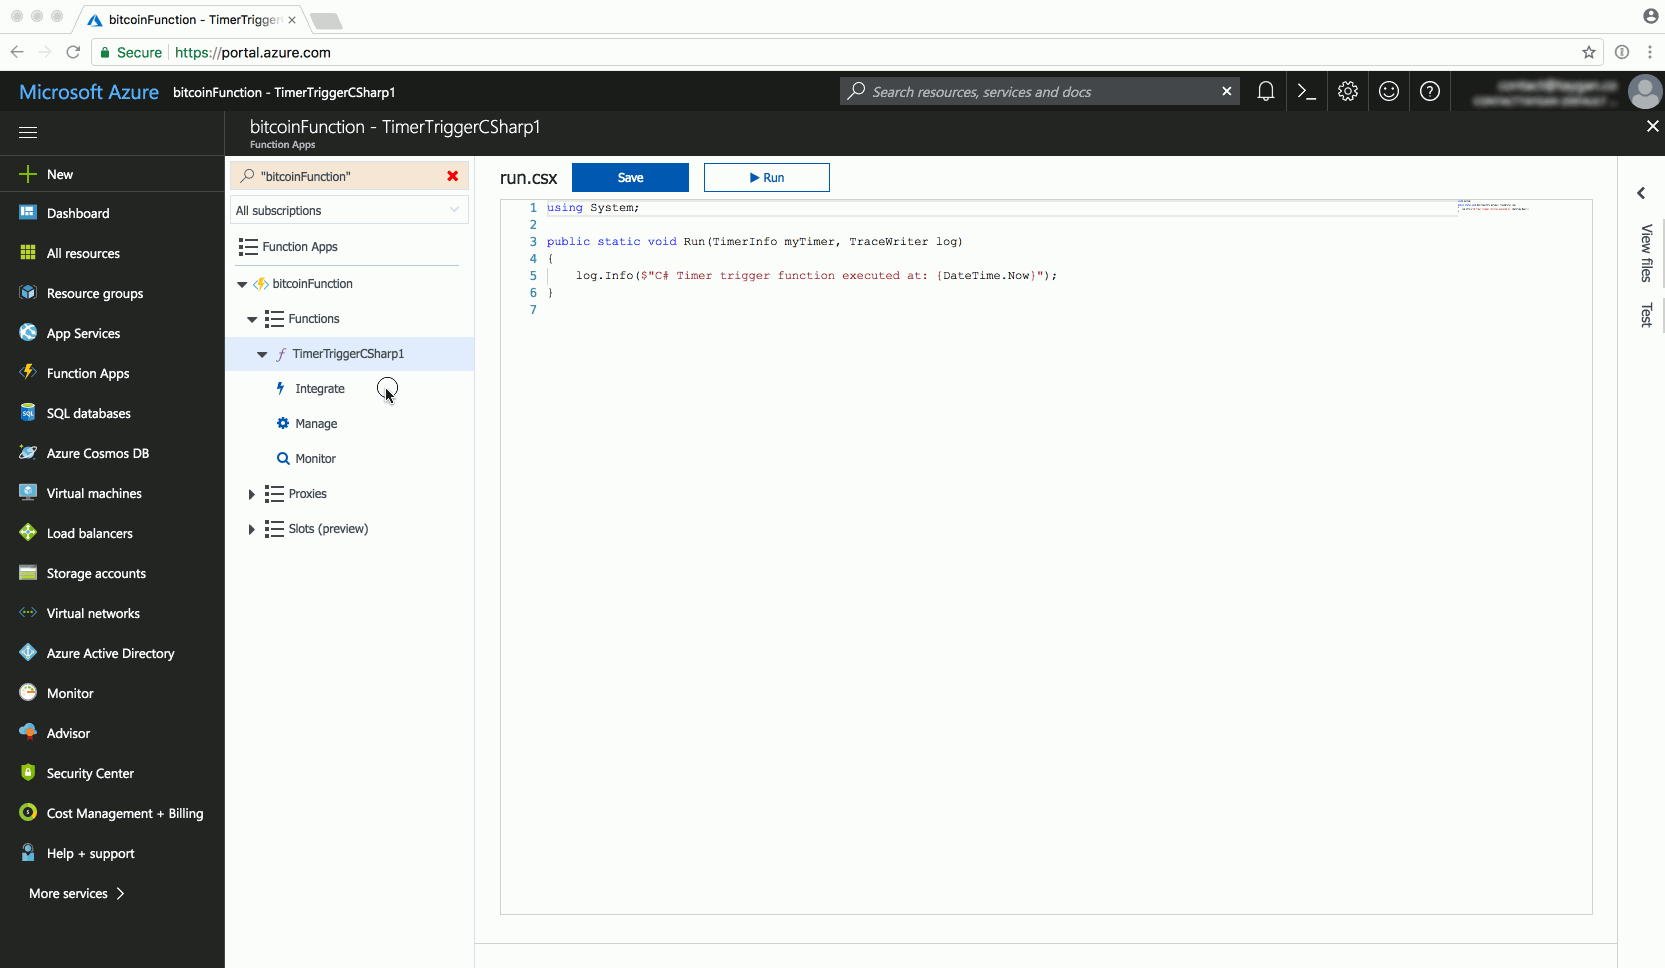Viewport: 1665px width, 968px height.
Task: Click the Integrate lightning icon
Action: 280,388
